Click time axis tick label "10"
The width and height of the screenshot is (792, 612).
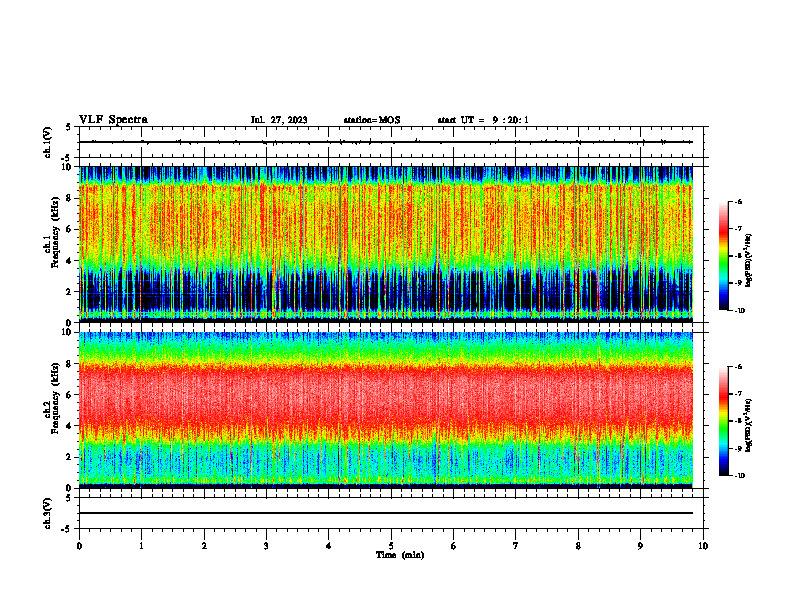tap(703, 546)
